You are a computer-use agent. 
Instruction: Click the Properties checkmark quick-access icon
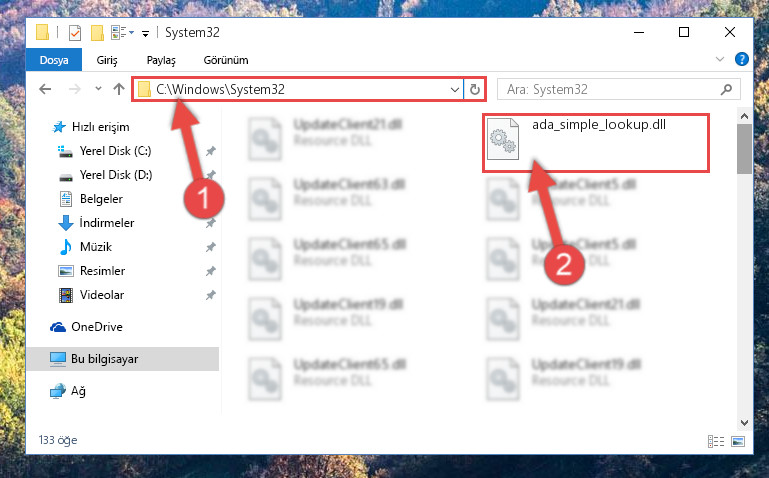(x=75, y=33)
